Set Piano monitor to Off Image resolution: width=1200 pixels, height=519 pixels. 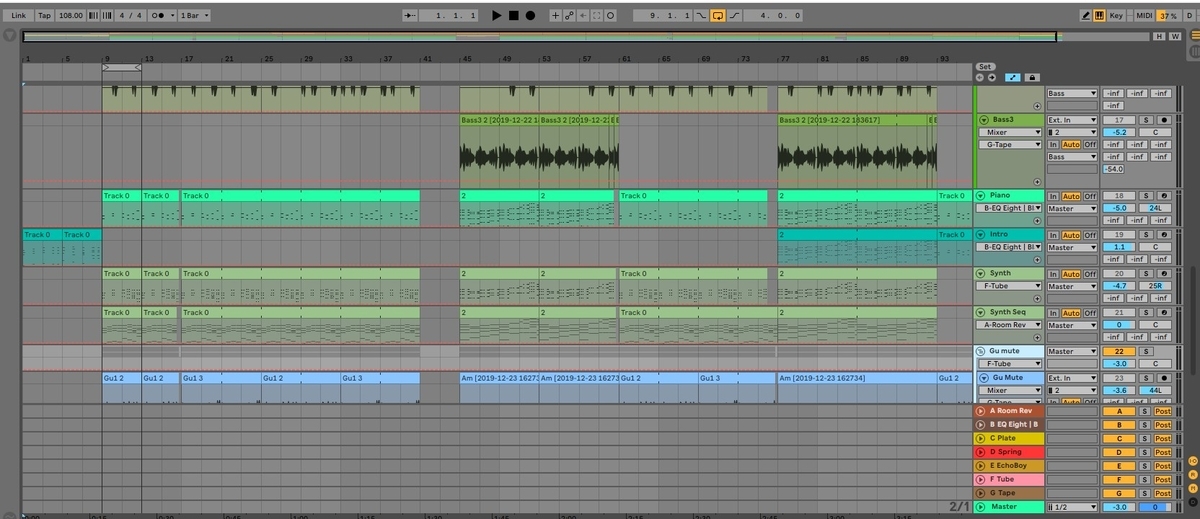[1091, 196]
